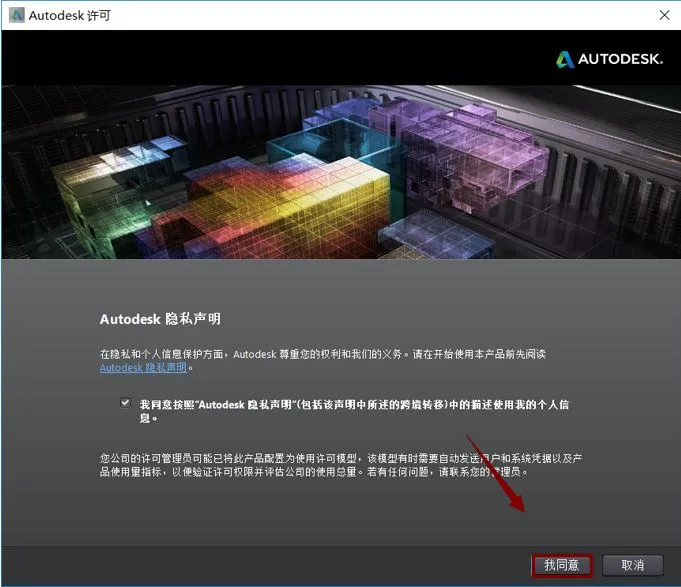The width and height of the screenshot is (681, 587).
Task: Click the 取消 (Cancel) button
Action: 632,565
